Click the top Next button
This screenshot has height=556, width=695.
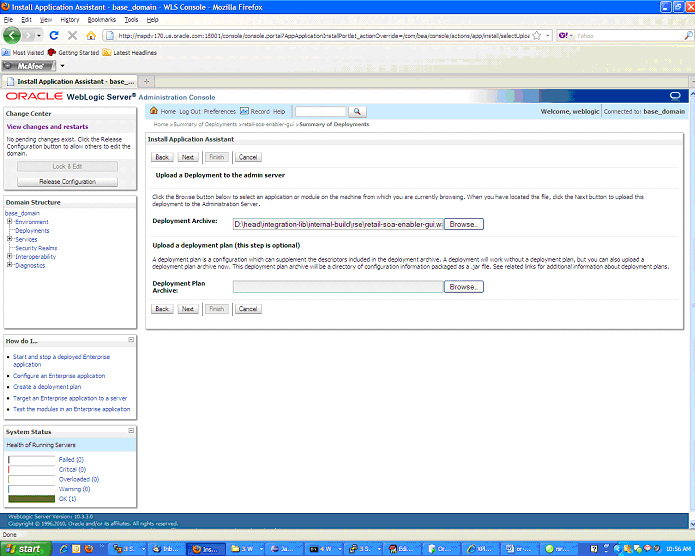click(188, 157)
